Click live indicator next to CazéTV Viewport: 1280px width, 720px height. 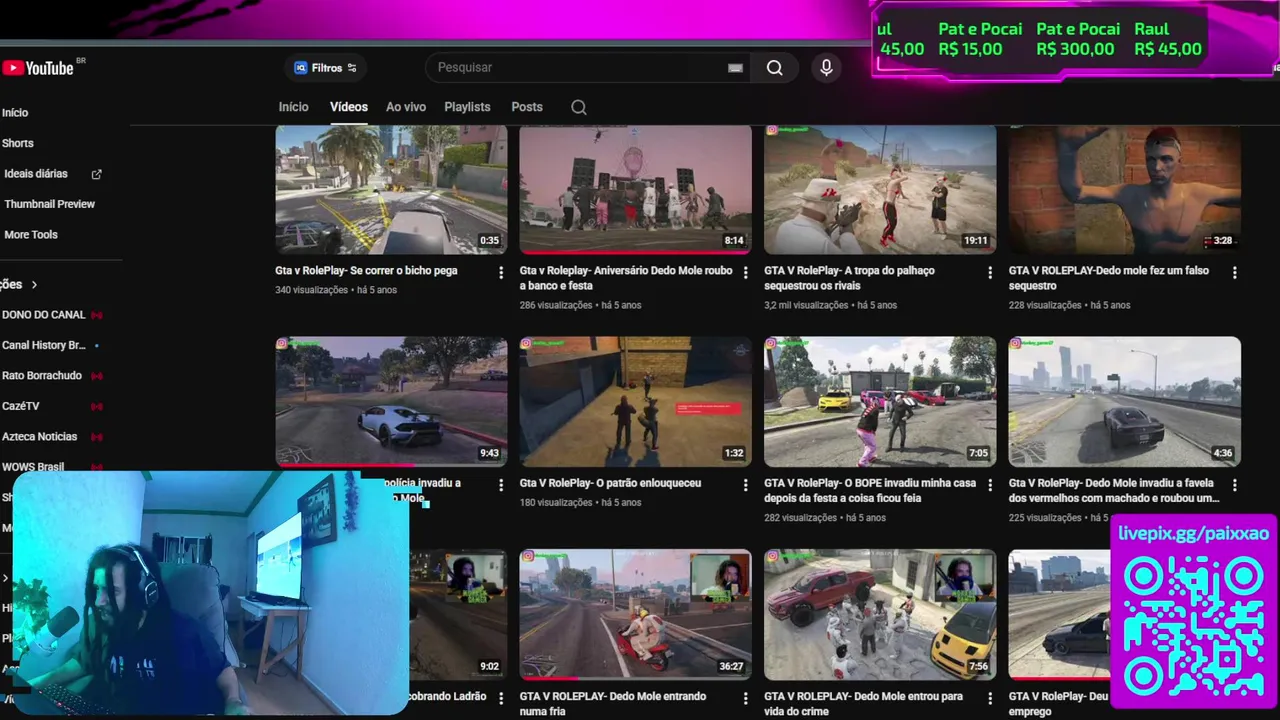97,406
